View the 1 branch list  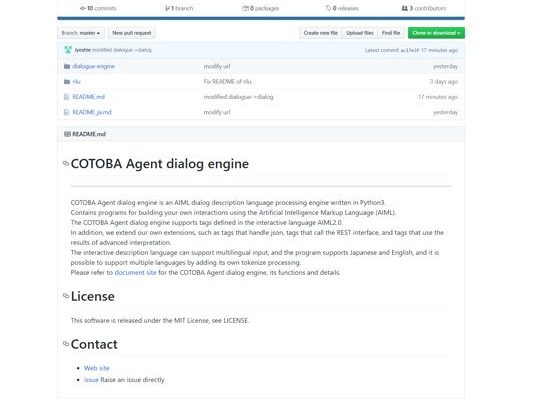coord(179,8)
